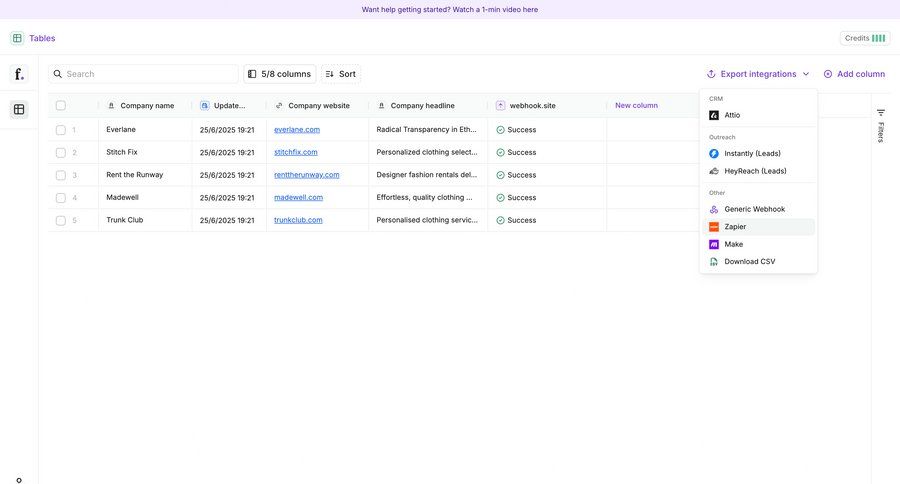This screenshot has height=484, width=900.
Task: Collapse the Export integrations dropdown chevron
Action: point(806,74)
